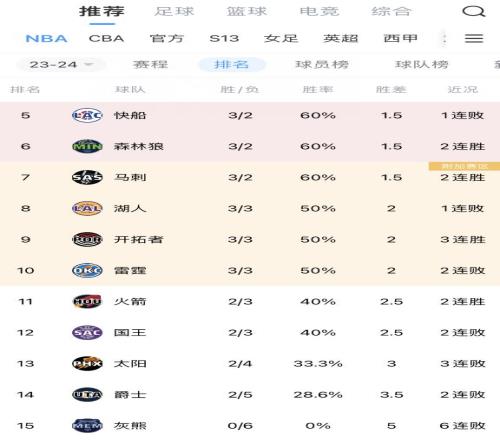This screenshot has height=440, width=500.
Task: Switch to the 篮球 top tab
Action: click(x=247, y=12)
